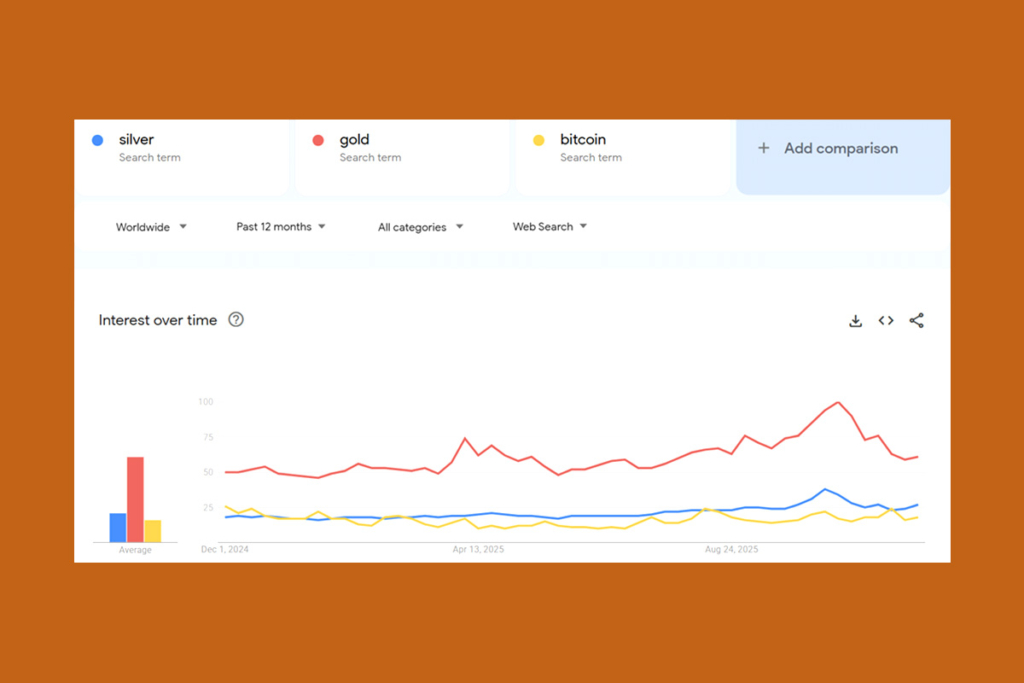Click the Interest over time heading
Screen dimensions: 1024x683
157,320
